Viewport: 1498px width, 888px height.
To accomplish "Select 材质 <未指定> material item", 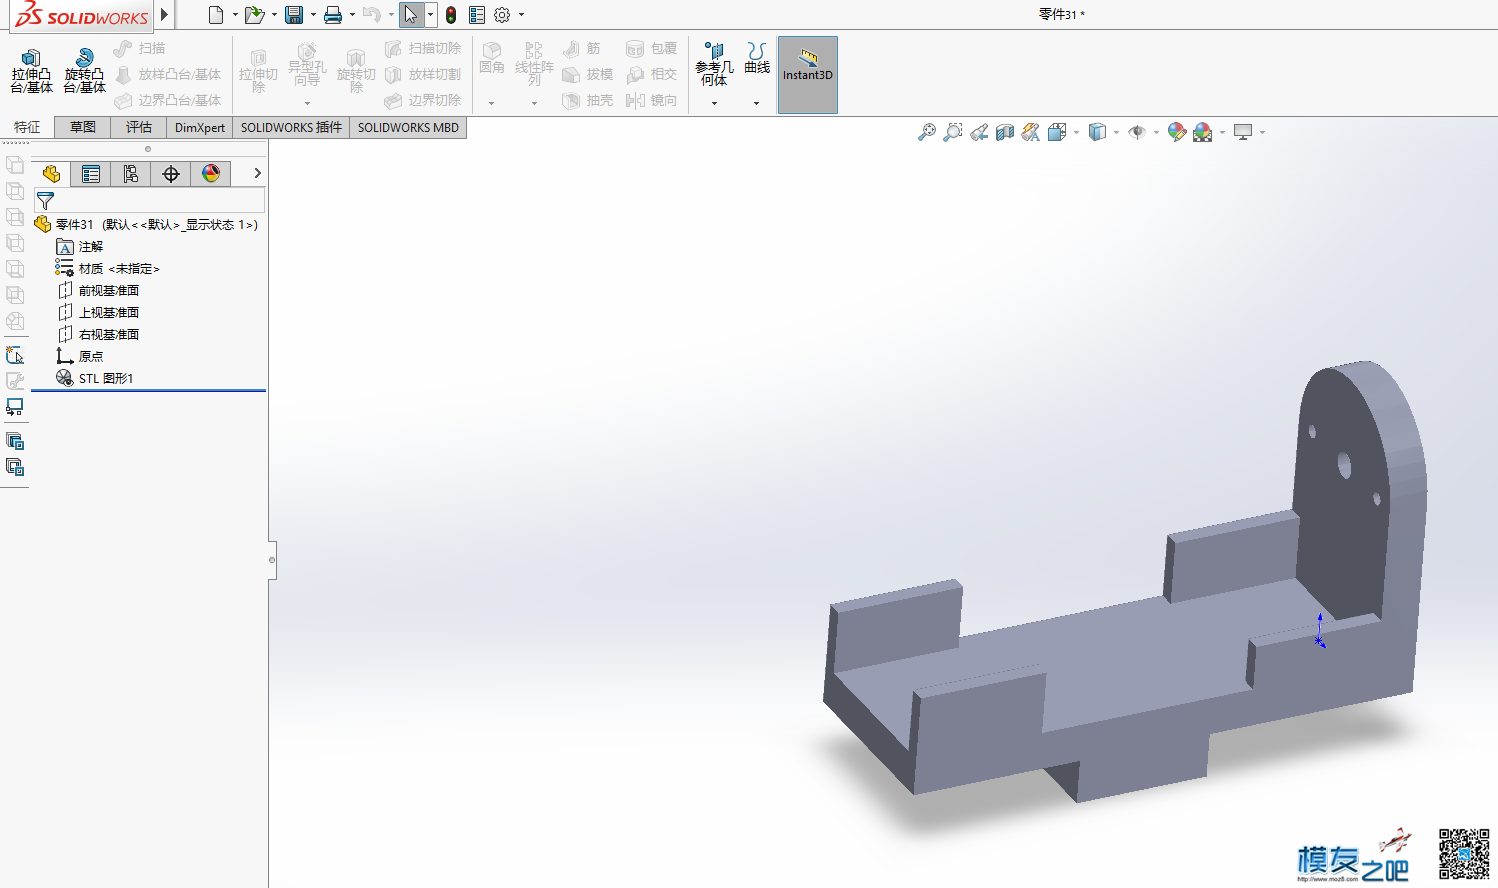I will tap(108, 269).
